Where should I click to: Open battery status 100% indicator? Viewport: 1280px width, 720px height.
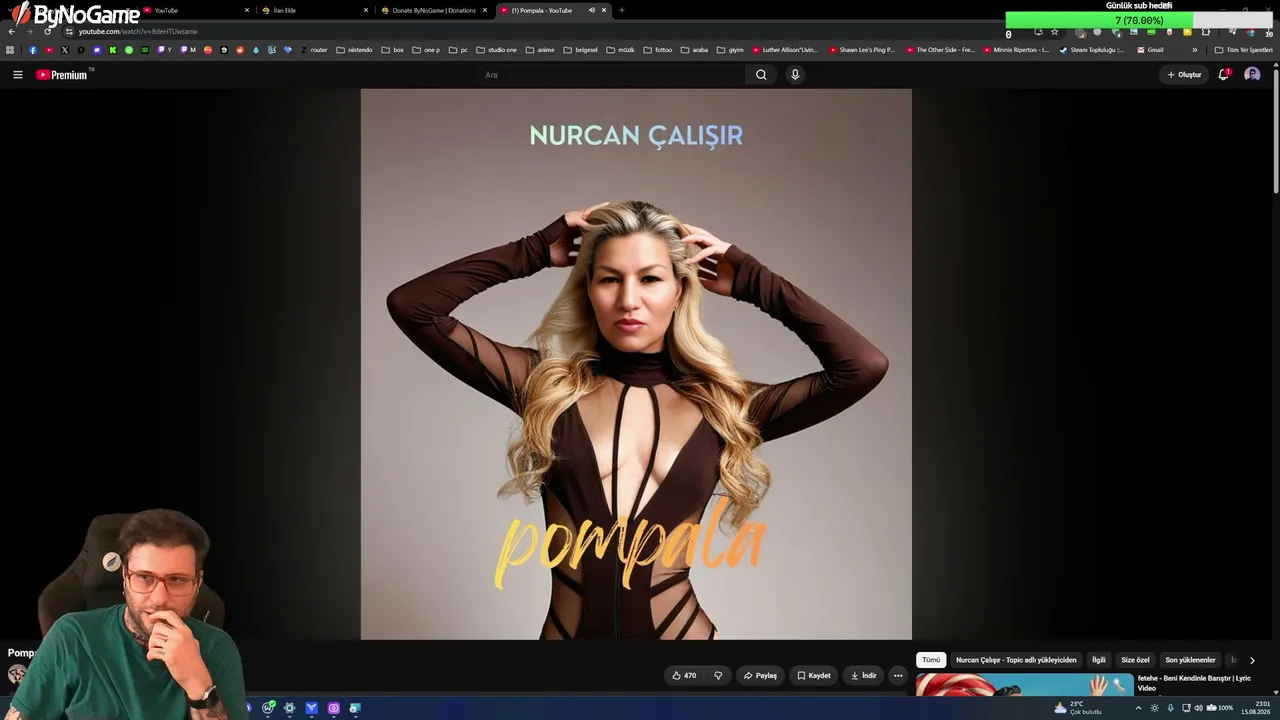[x=1221, y=708]
